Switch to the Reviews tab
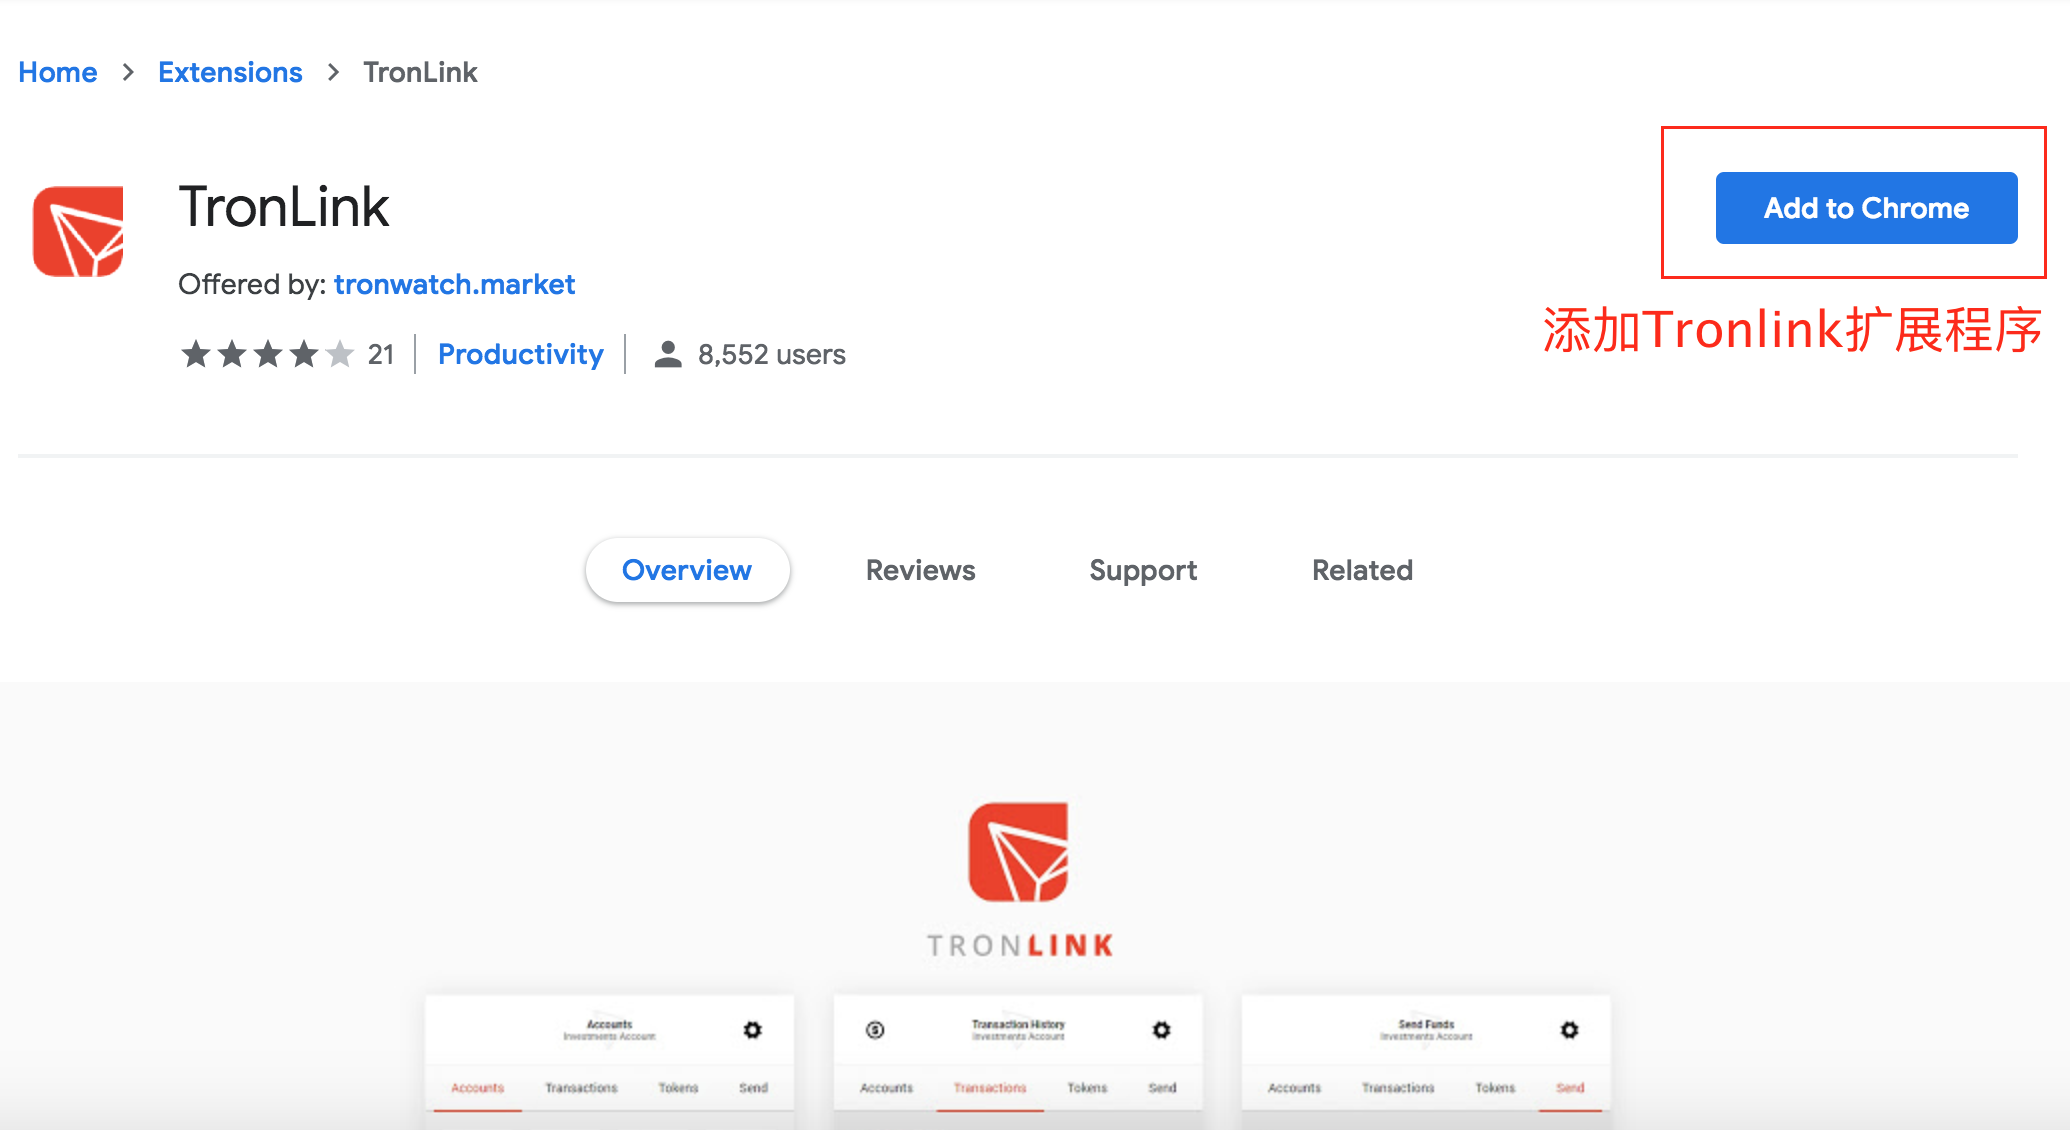 coord(918,569)
